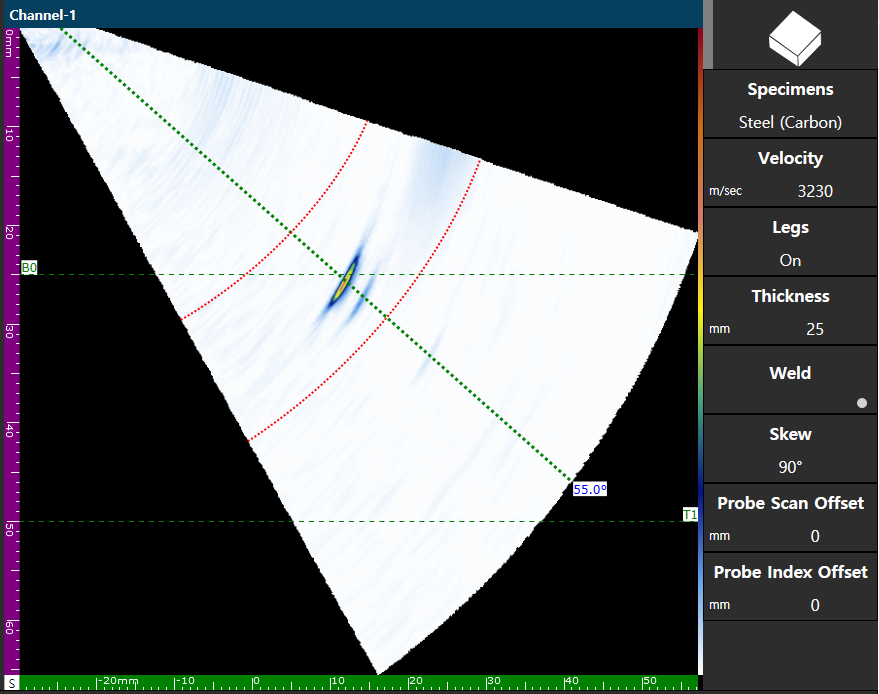The image size is (879, 694).
Task: Click the S button at ruler corner
Action: (12, 683)
